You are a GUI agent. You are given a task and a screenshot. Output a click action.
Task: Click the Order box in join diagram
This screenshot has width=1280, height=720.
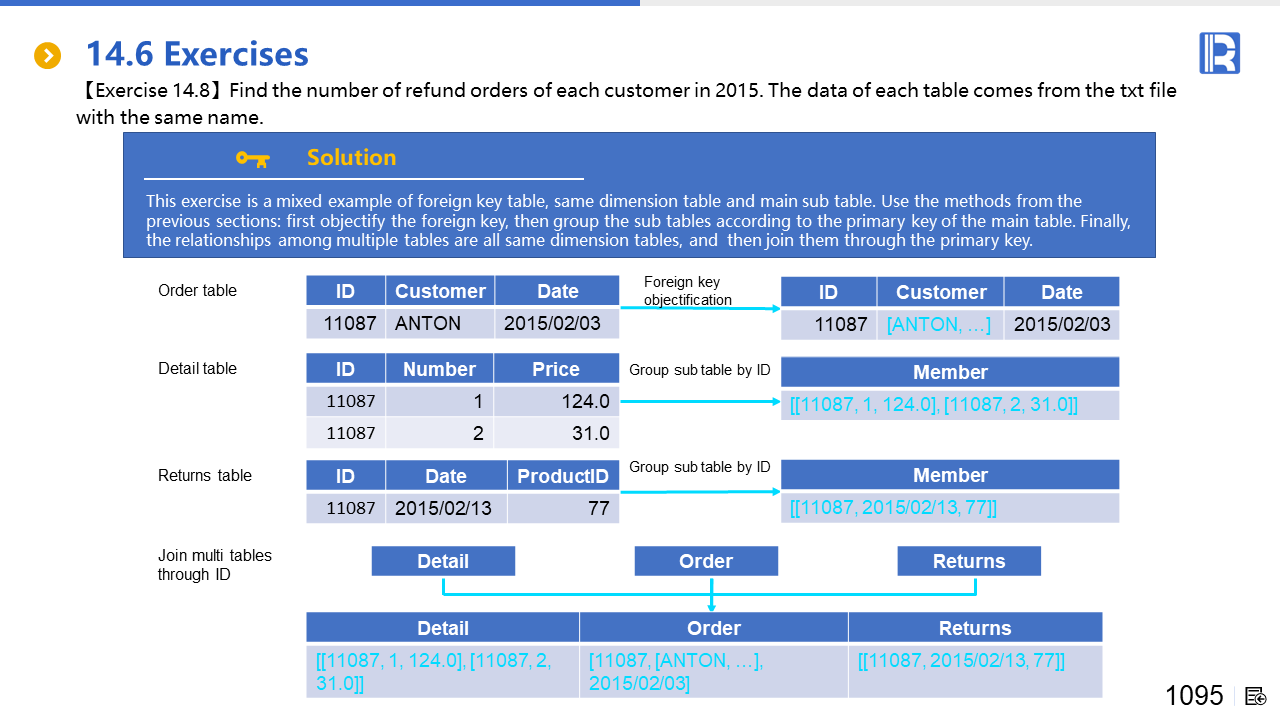coord(706,561)
